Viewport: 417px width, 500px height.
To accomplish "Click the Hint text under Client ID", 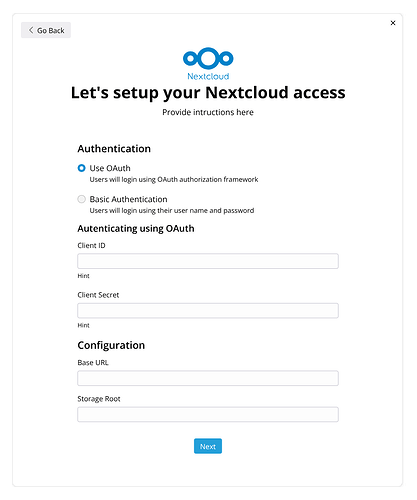I will pyautogui.click(x=83, y=276).
